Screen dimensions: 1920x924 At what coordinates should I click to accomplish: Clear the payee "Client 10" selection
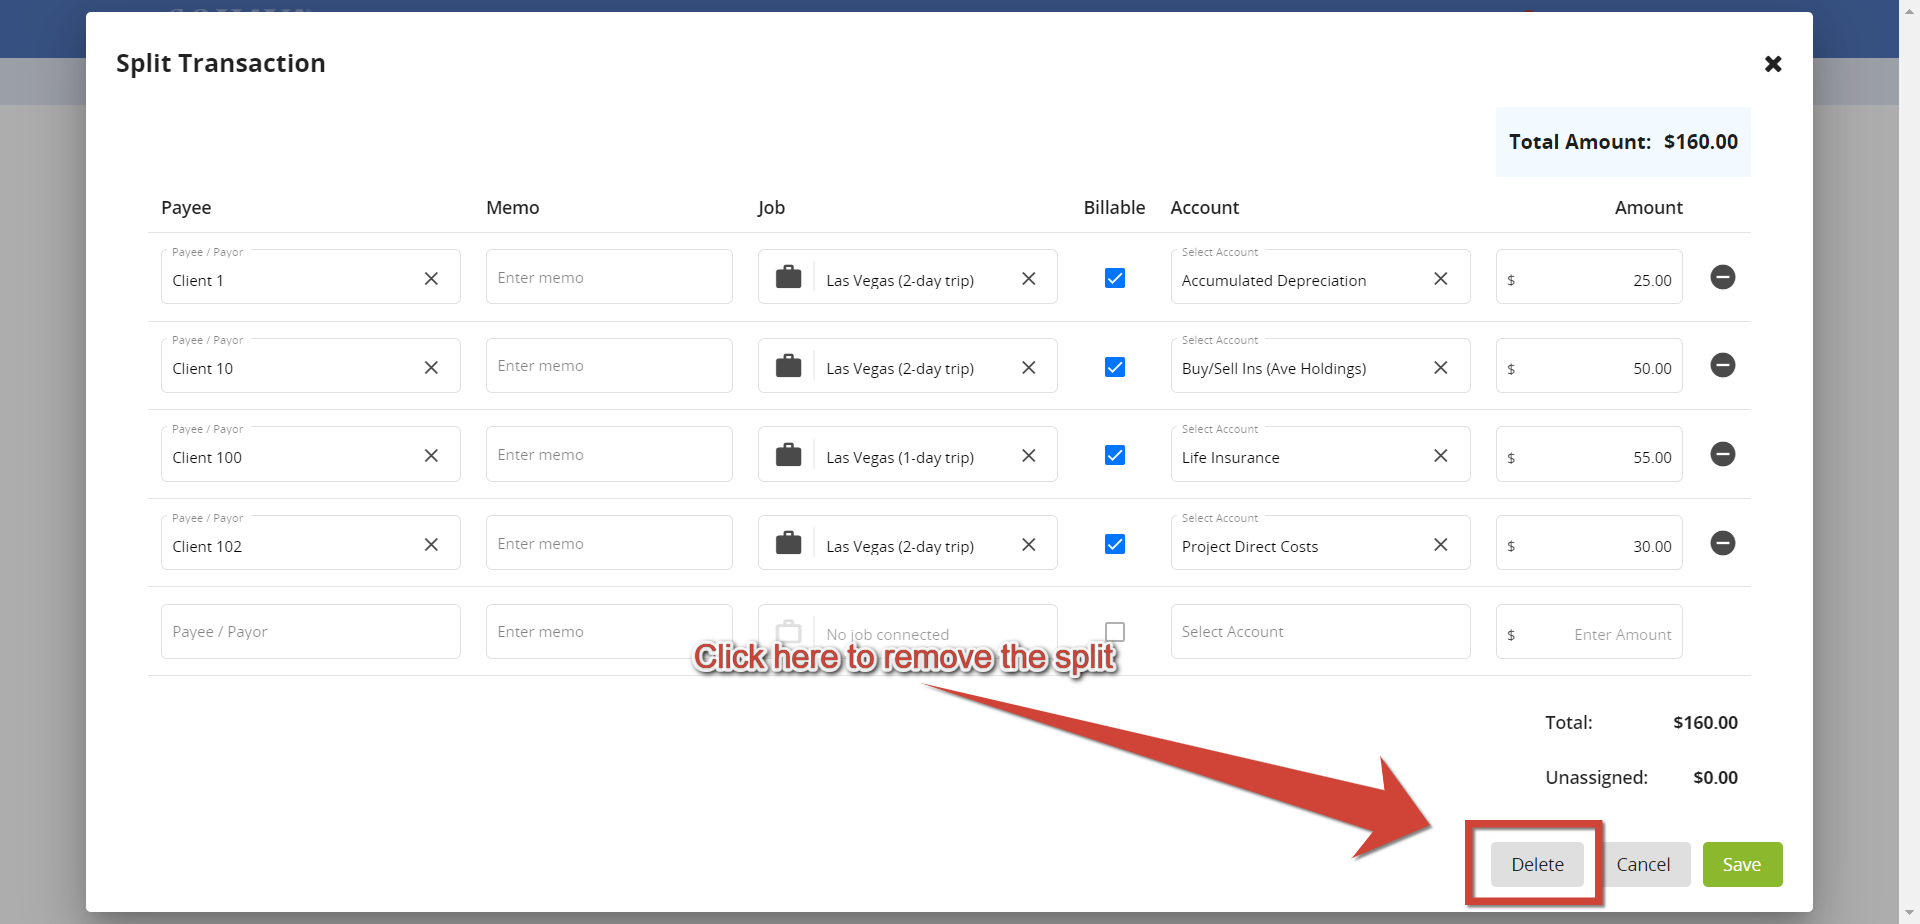click(431, 367)
